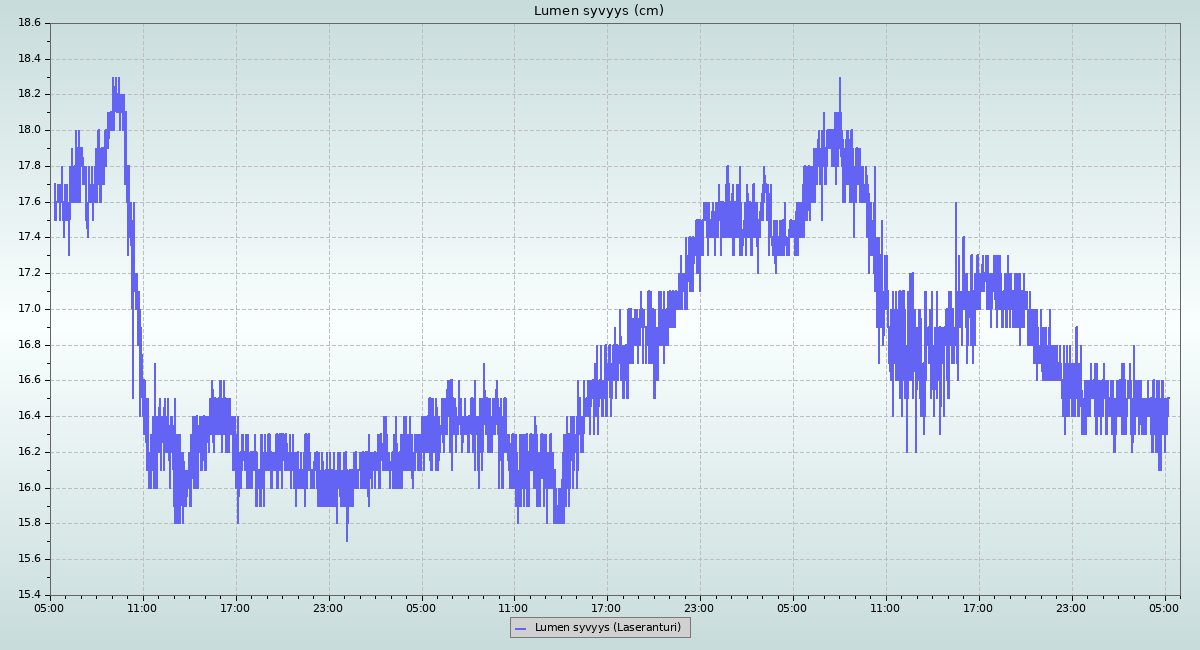Click the 18.6 y-axis label
Screen dimensions: 1200x650
tap(29, 23)
